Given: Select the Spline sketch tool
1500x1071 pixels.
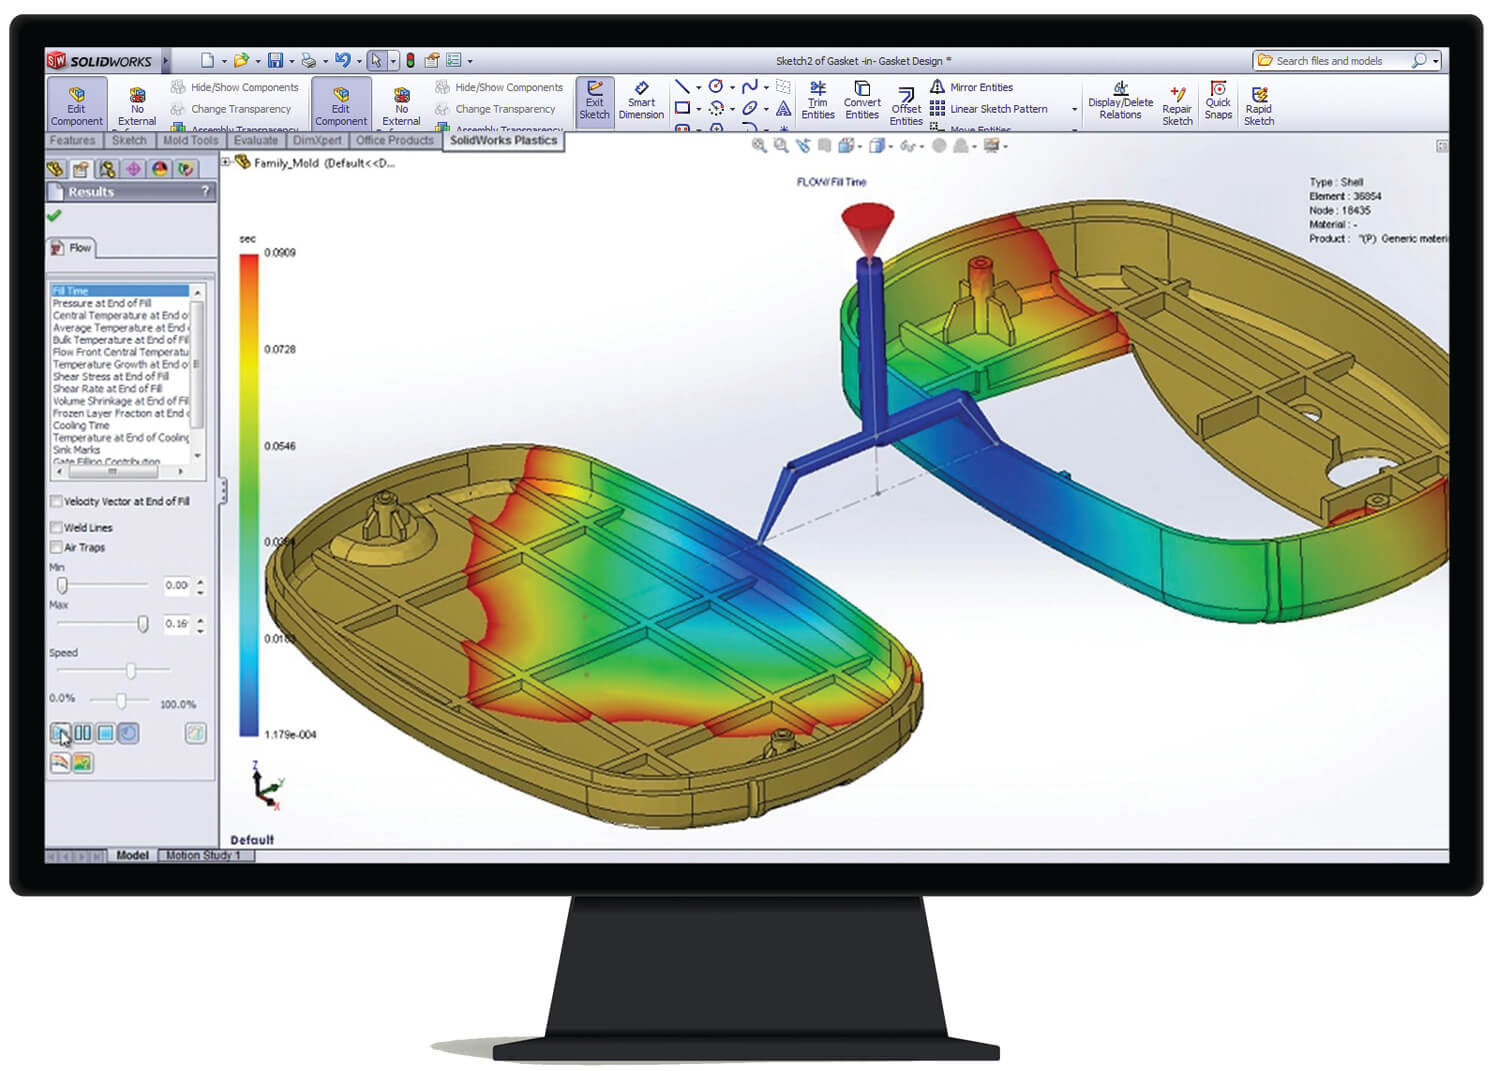Looking at the screenshot, I should tap(749, 87).
